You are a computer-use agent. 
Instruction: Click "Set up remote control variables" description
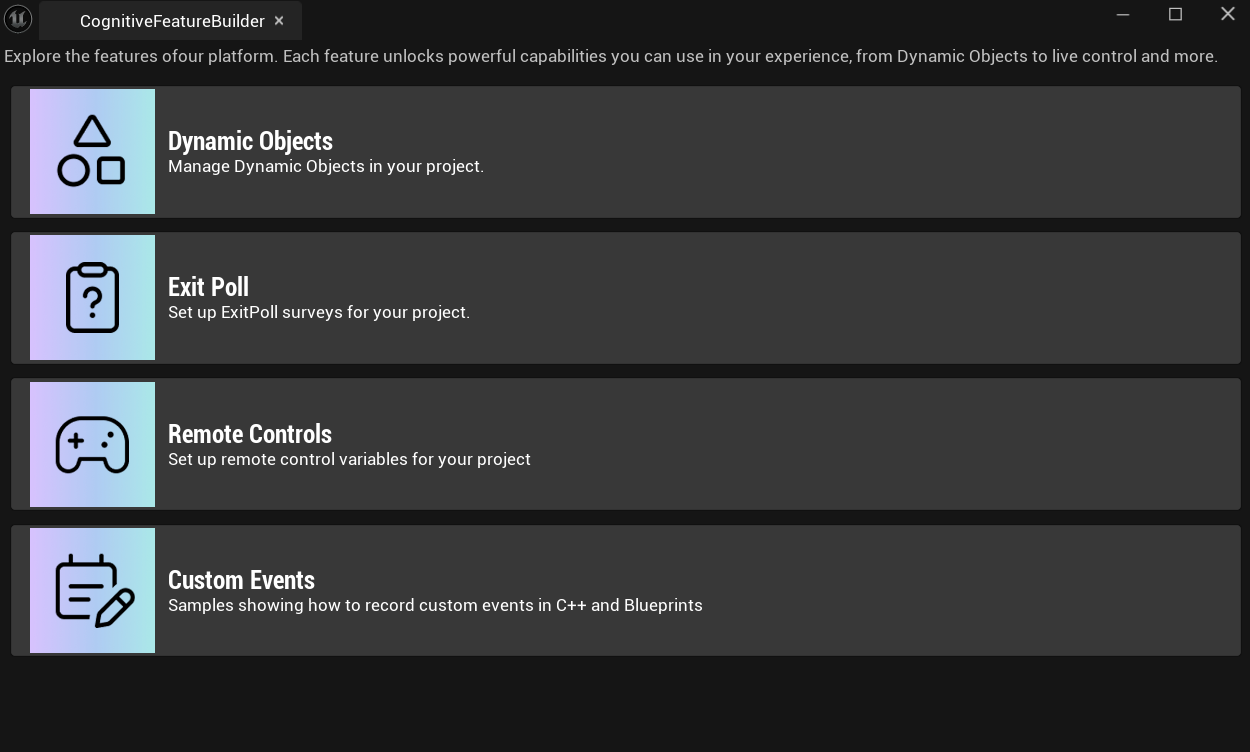(349, 459)
